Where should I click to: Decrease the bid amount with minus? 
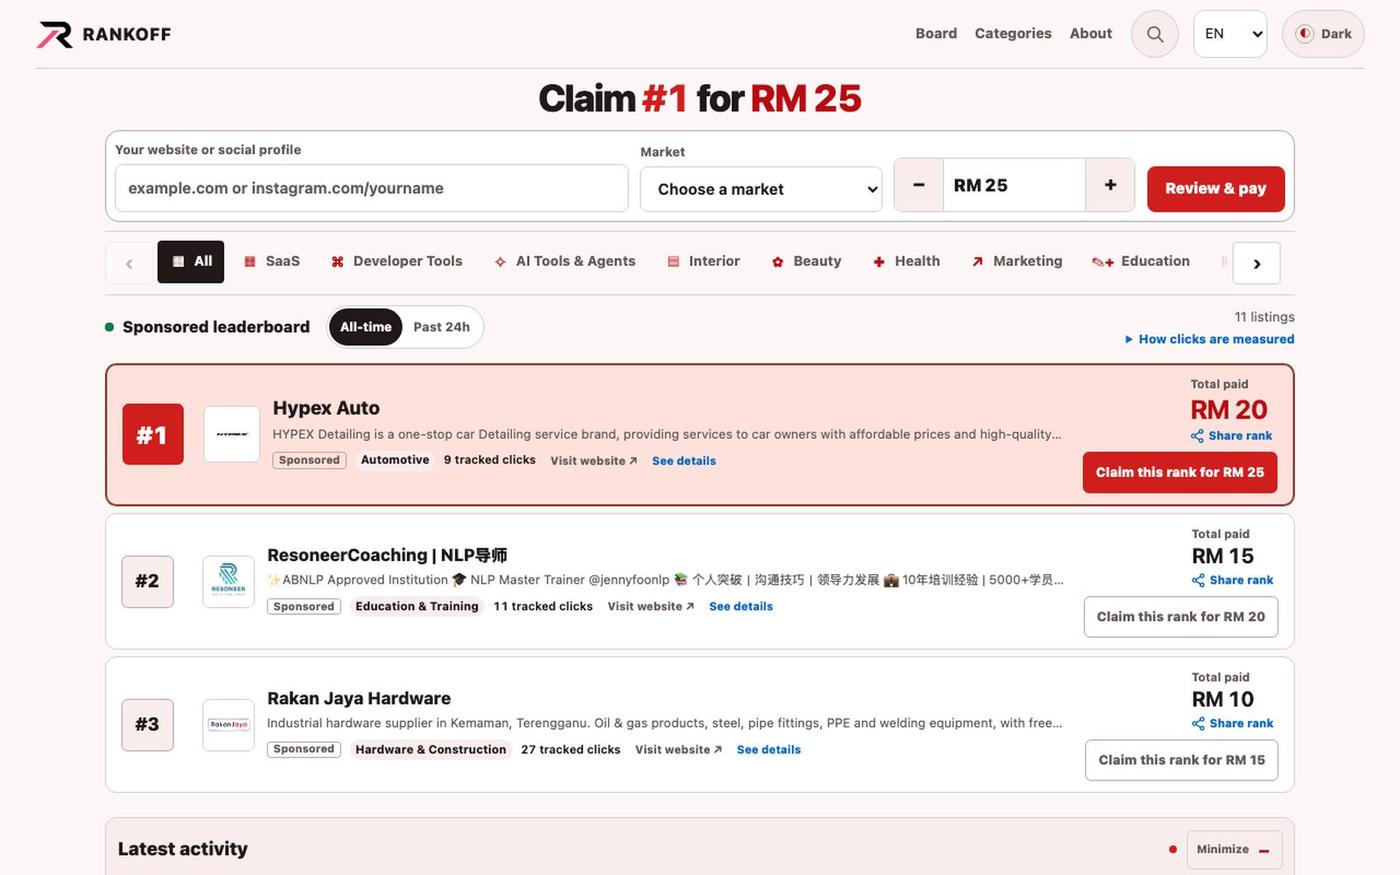(919, 185)
